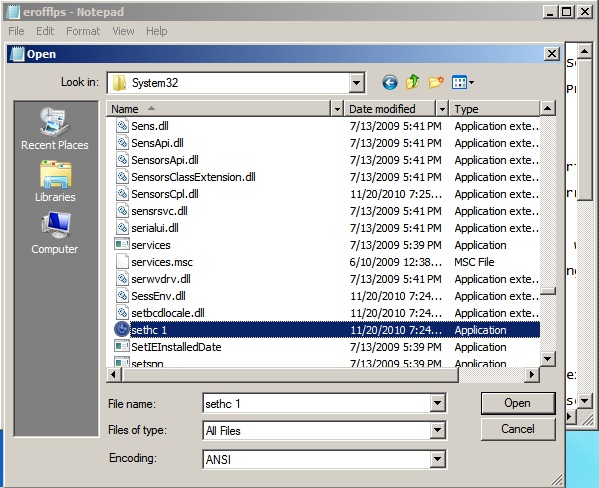Open the Date modified column filter dropdown
Screen dimensions: 599x488
(x=442, y=109)
